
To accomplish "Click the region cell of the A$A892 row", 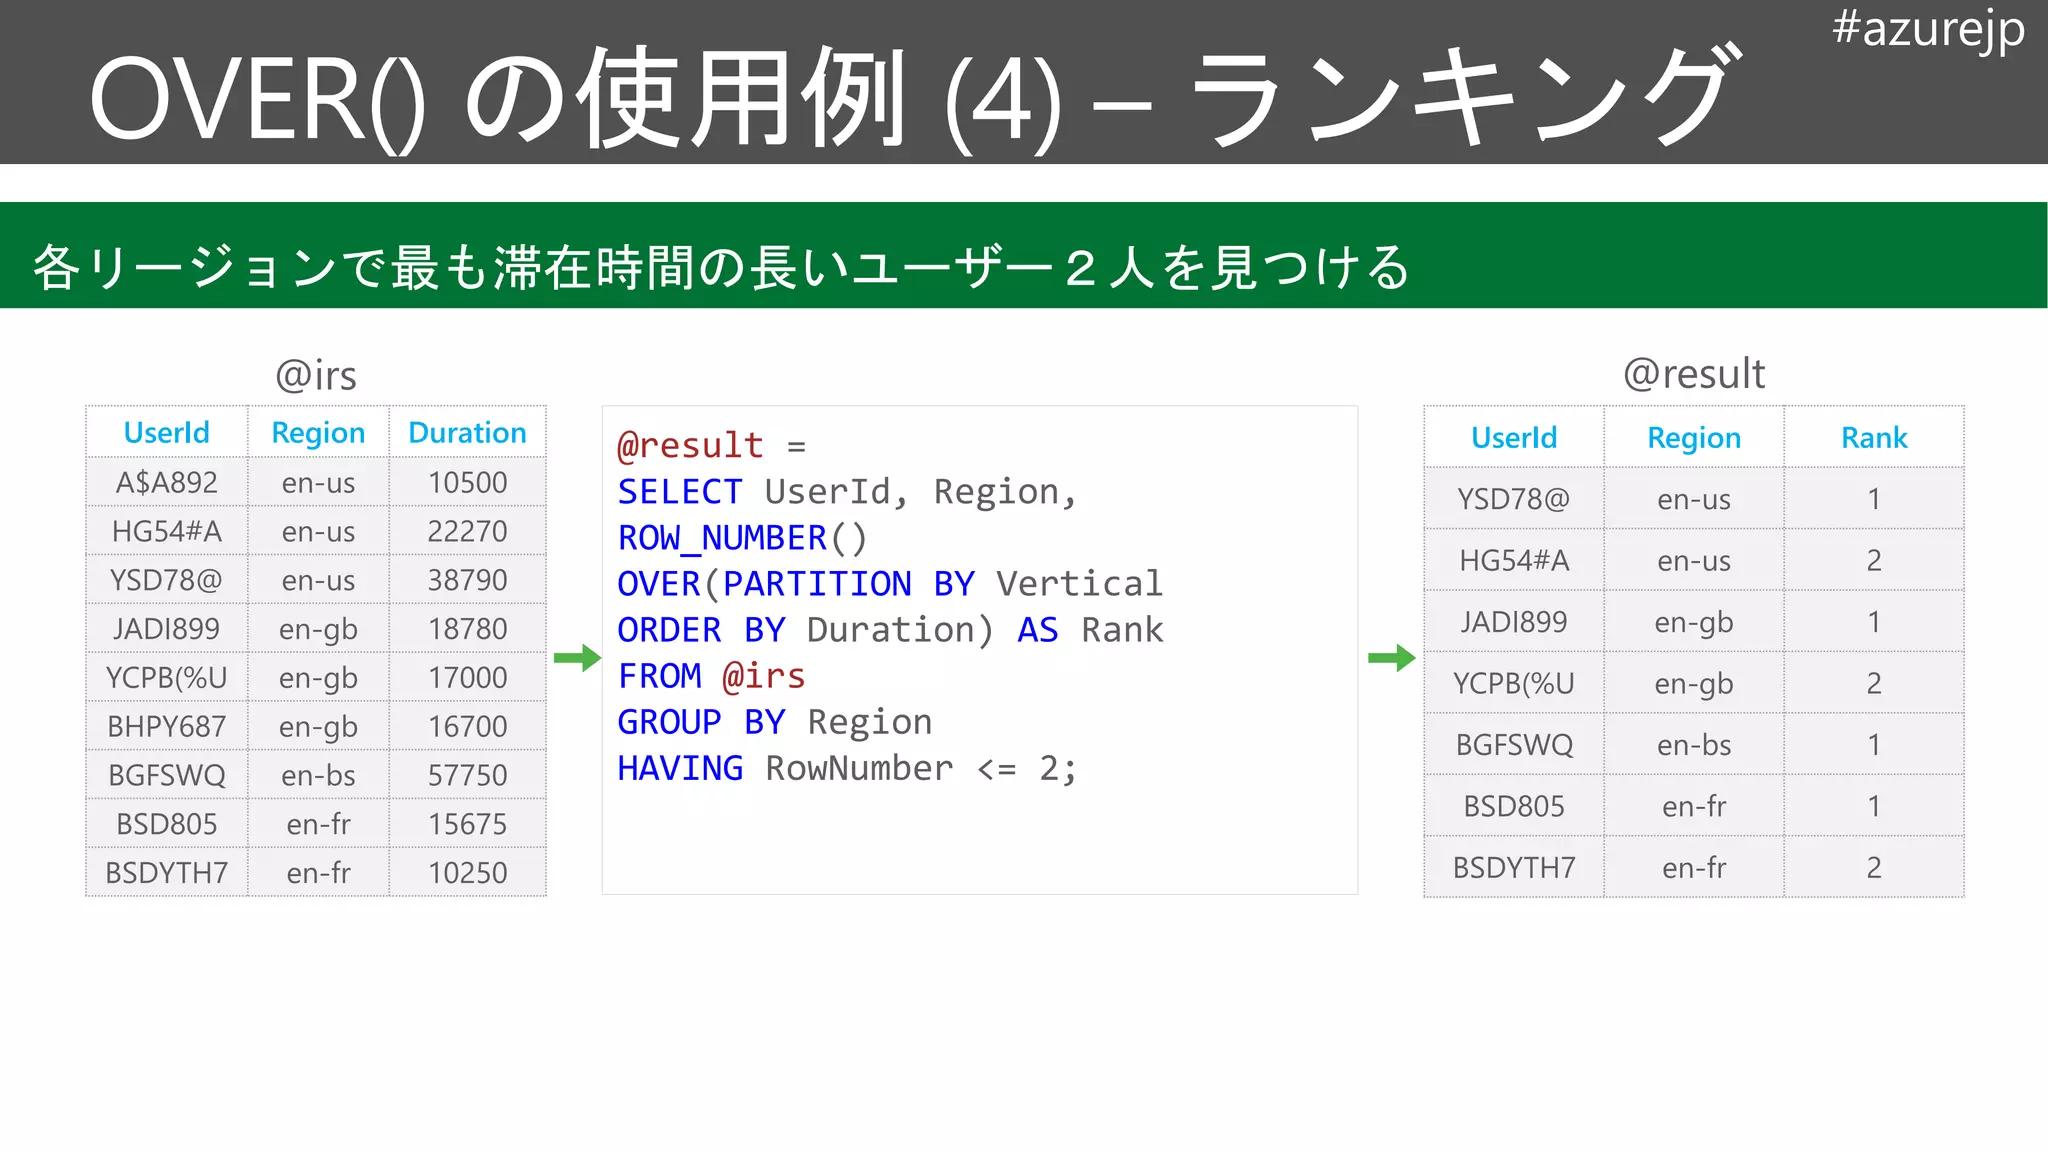I will (318, 482).
